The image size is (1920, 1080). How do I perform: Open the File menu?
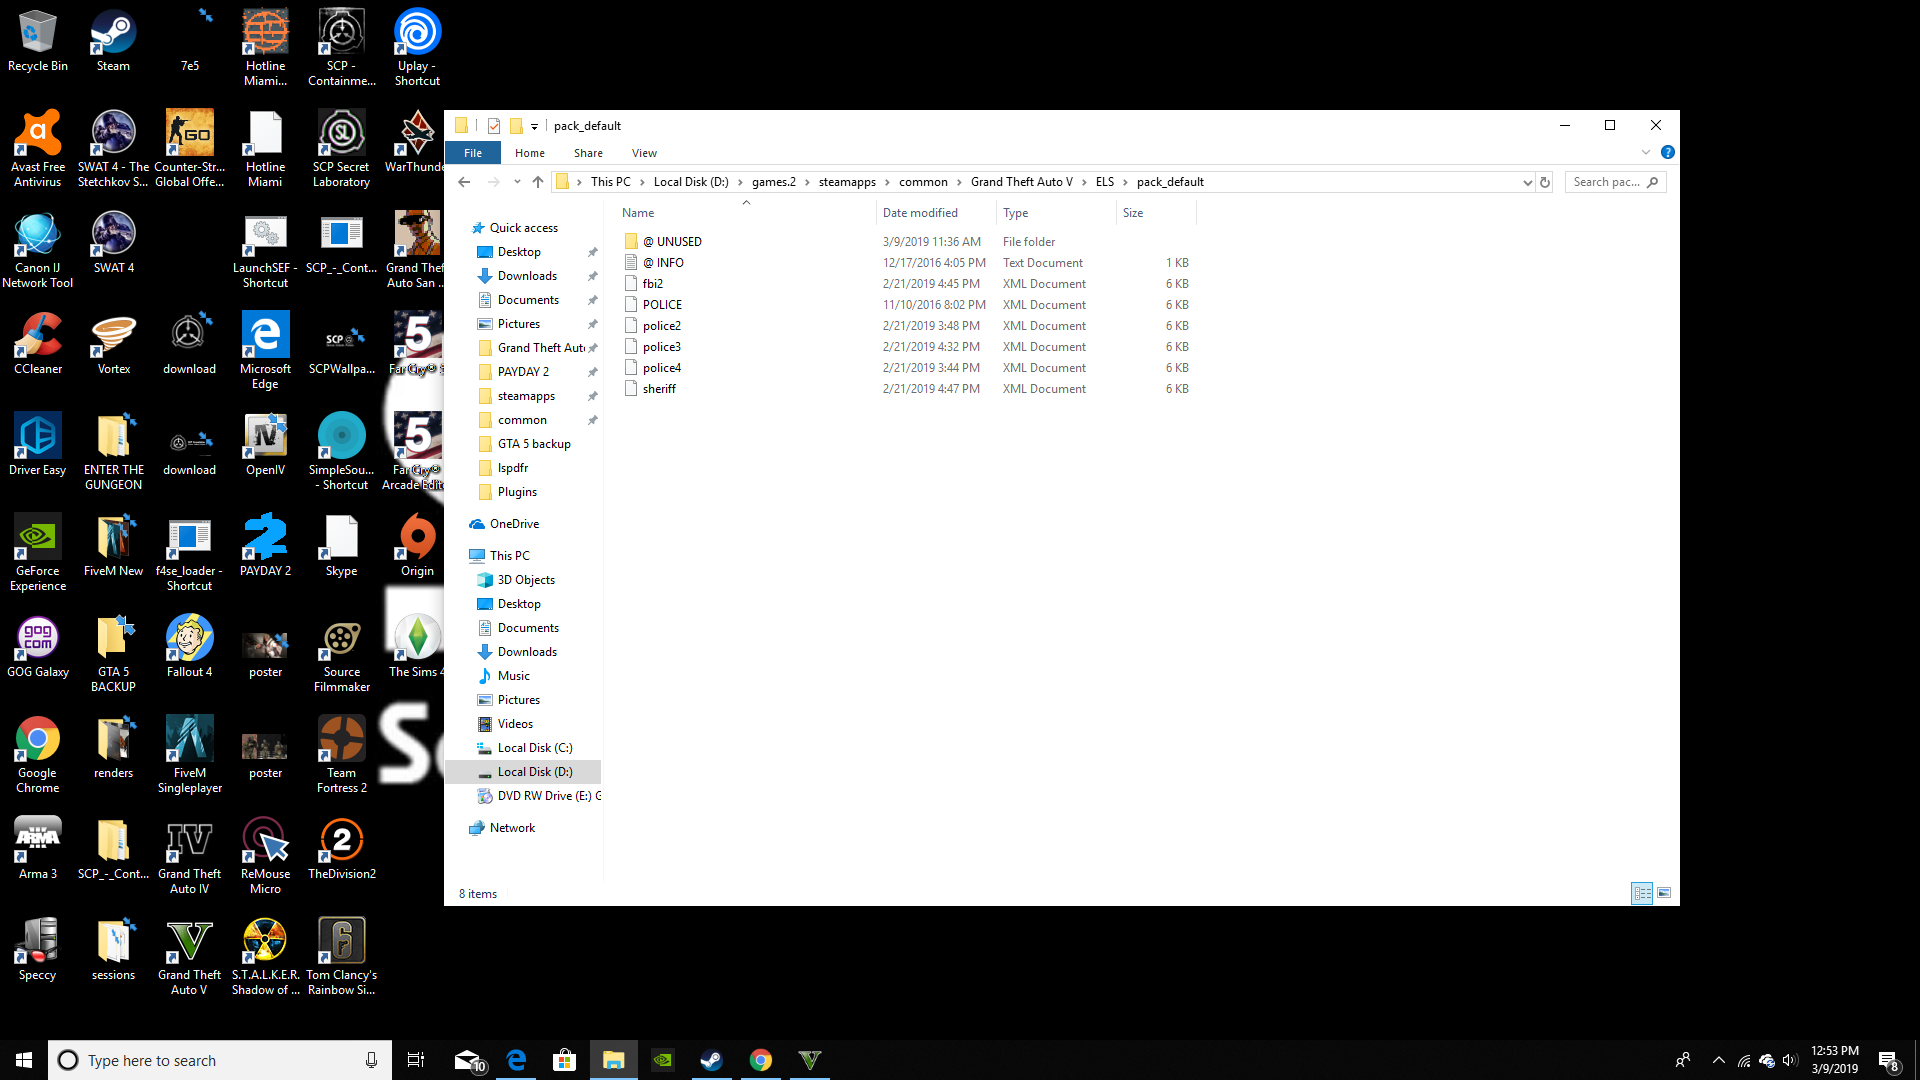(473, 153)
